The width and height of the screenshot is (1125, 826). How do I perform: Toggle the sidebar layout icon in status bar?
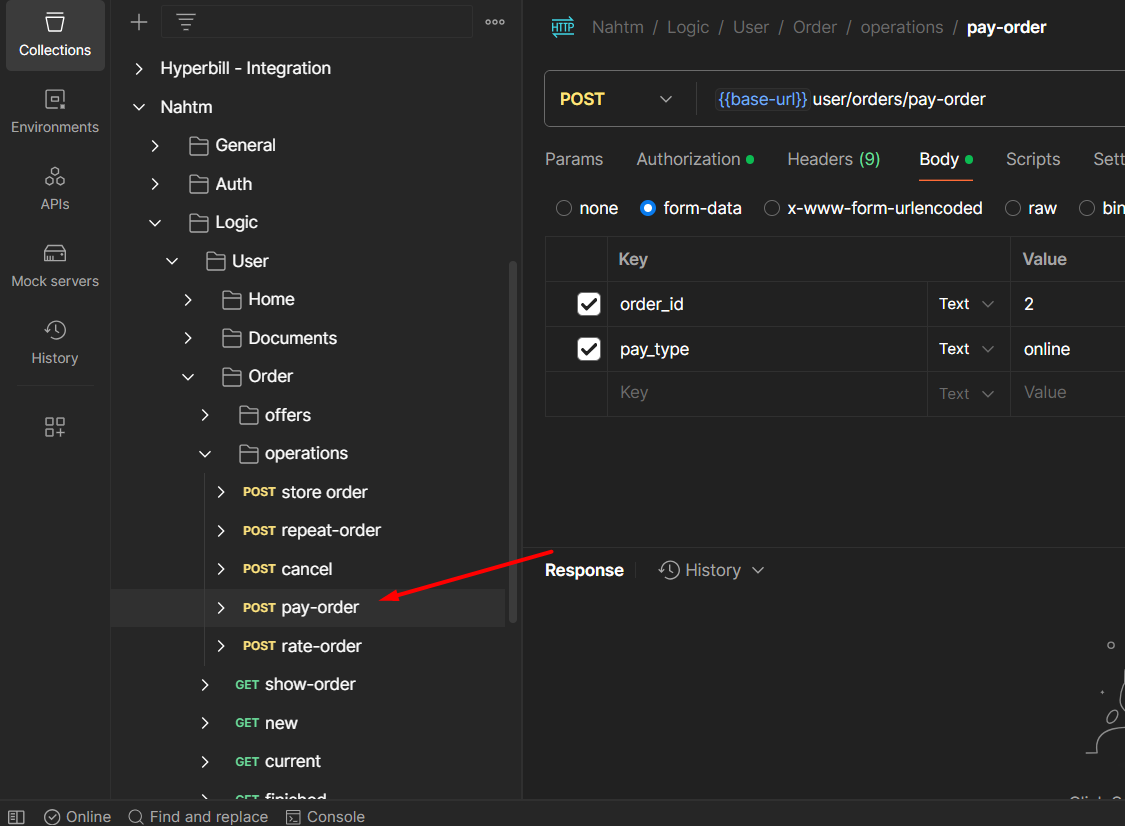click(17, 817)
